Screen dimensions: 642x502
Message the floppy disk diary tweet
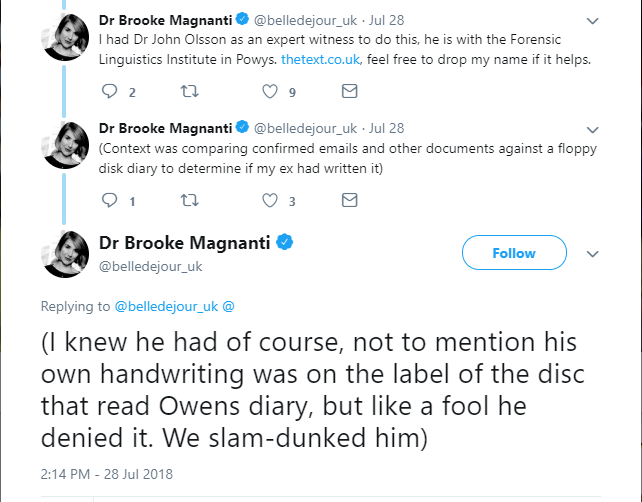(349, 200)
